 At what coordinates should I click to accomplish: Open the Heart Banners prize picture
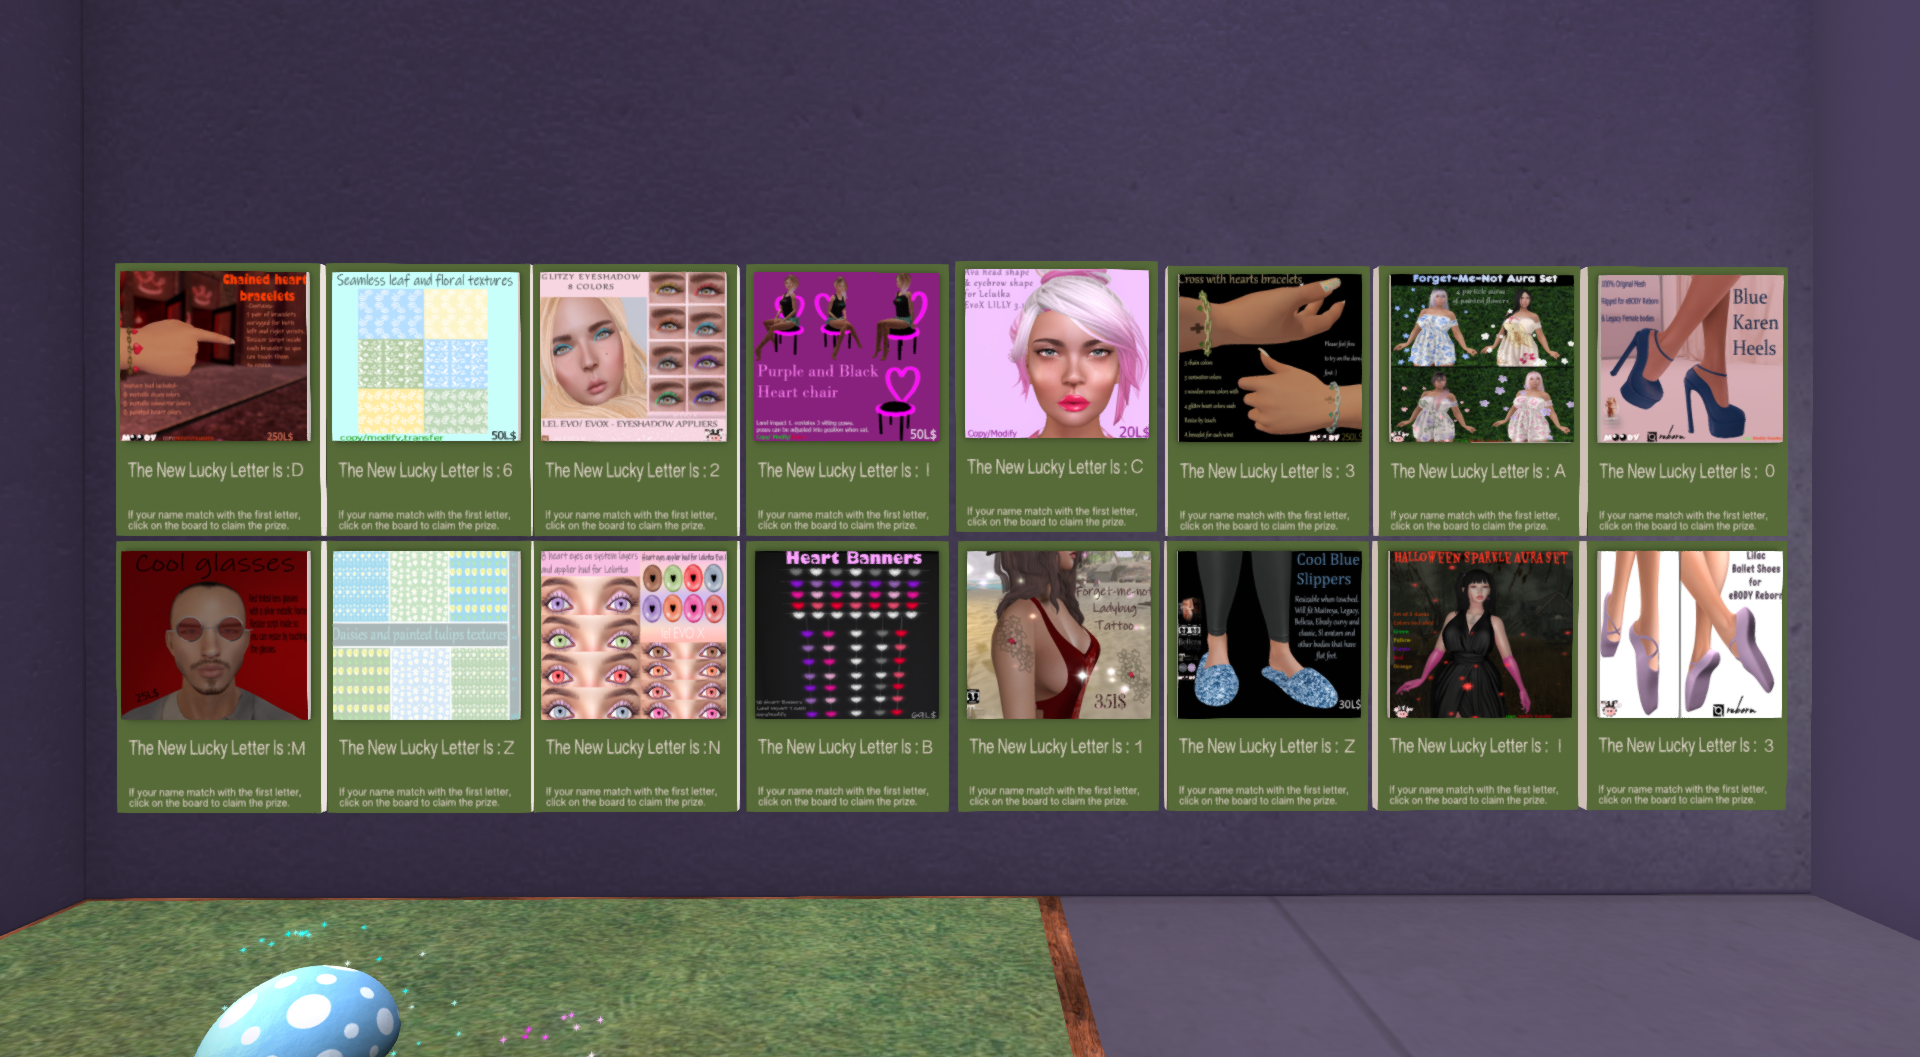[x=846, y=634]
